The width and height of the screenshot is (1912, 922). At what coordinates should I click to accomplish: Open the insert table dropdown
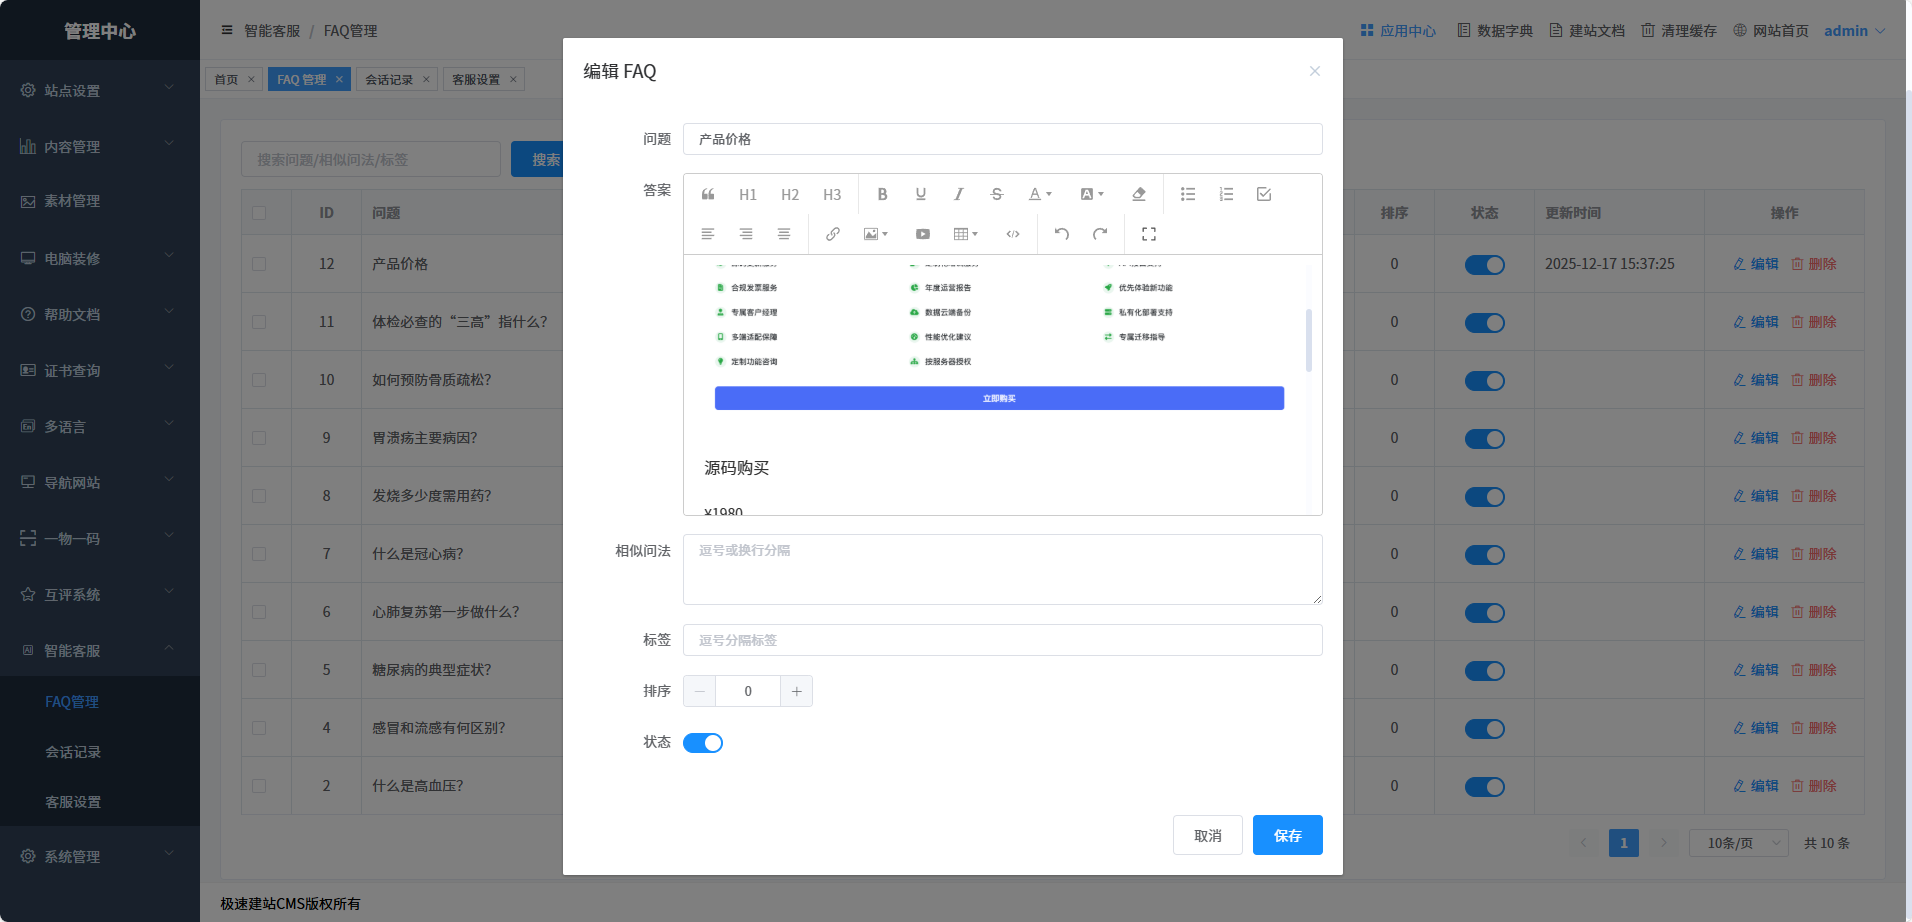pos(965,234)
